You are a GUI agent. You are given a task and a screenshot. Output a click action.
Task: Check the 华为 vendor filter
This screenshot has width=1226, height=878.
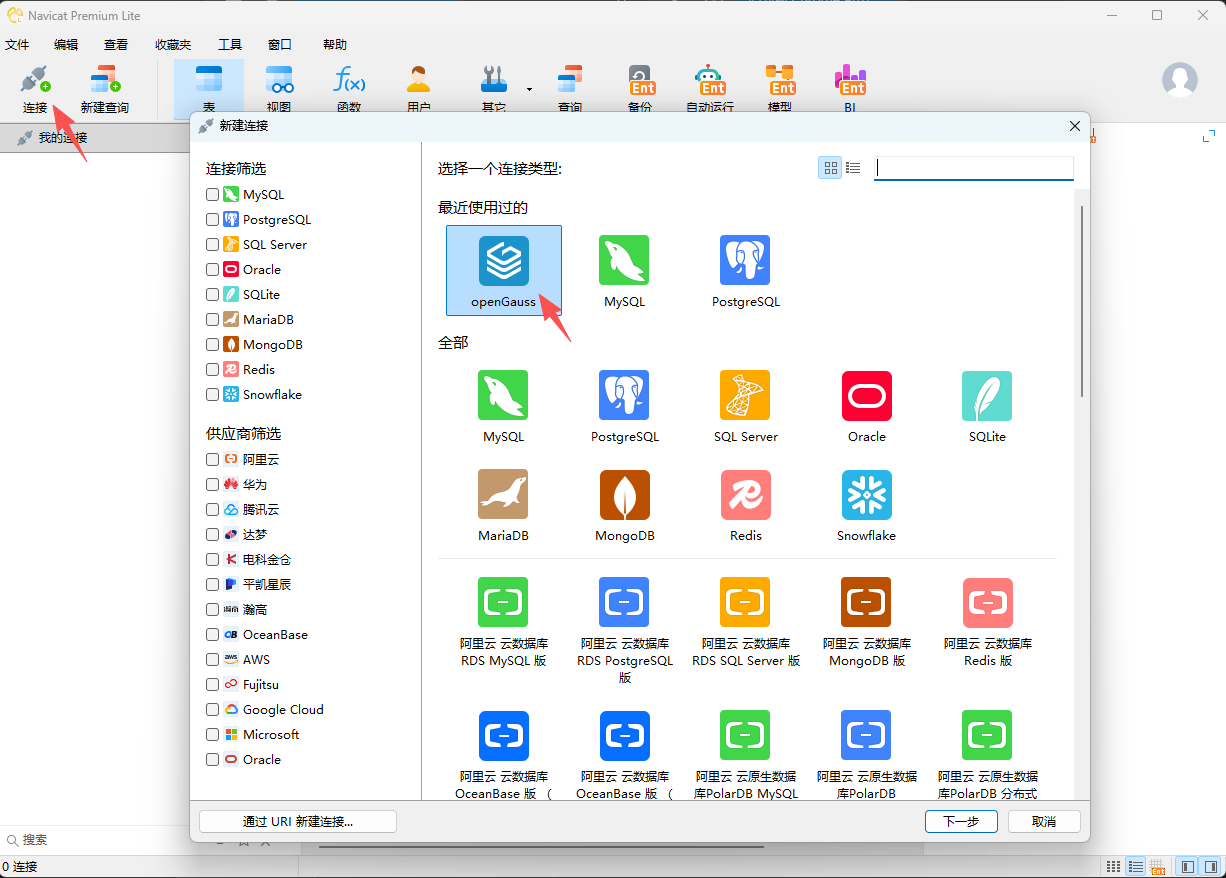pyautogui.click(x=212, y=485)
